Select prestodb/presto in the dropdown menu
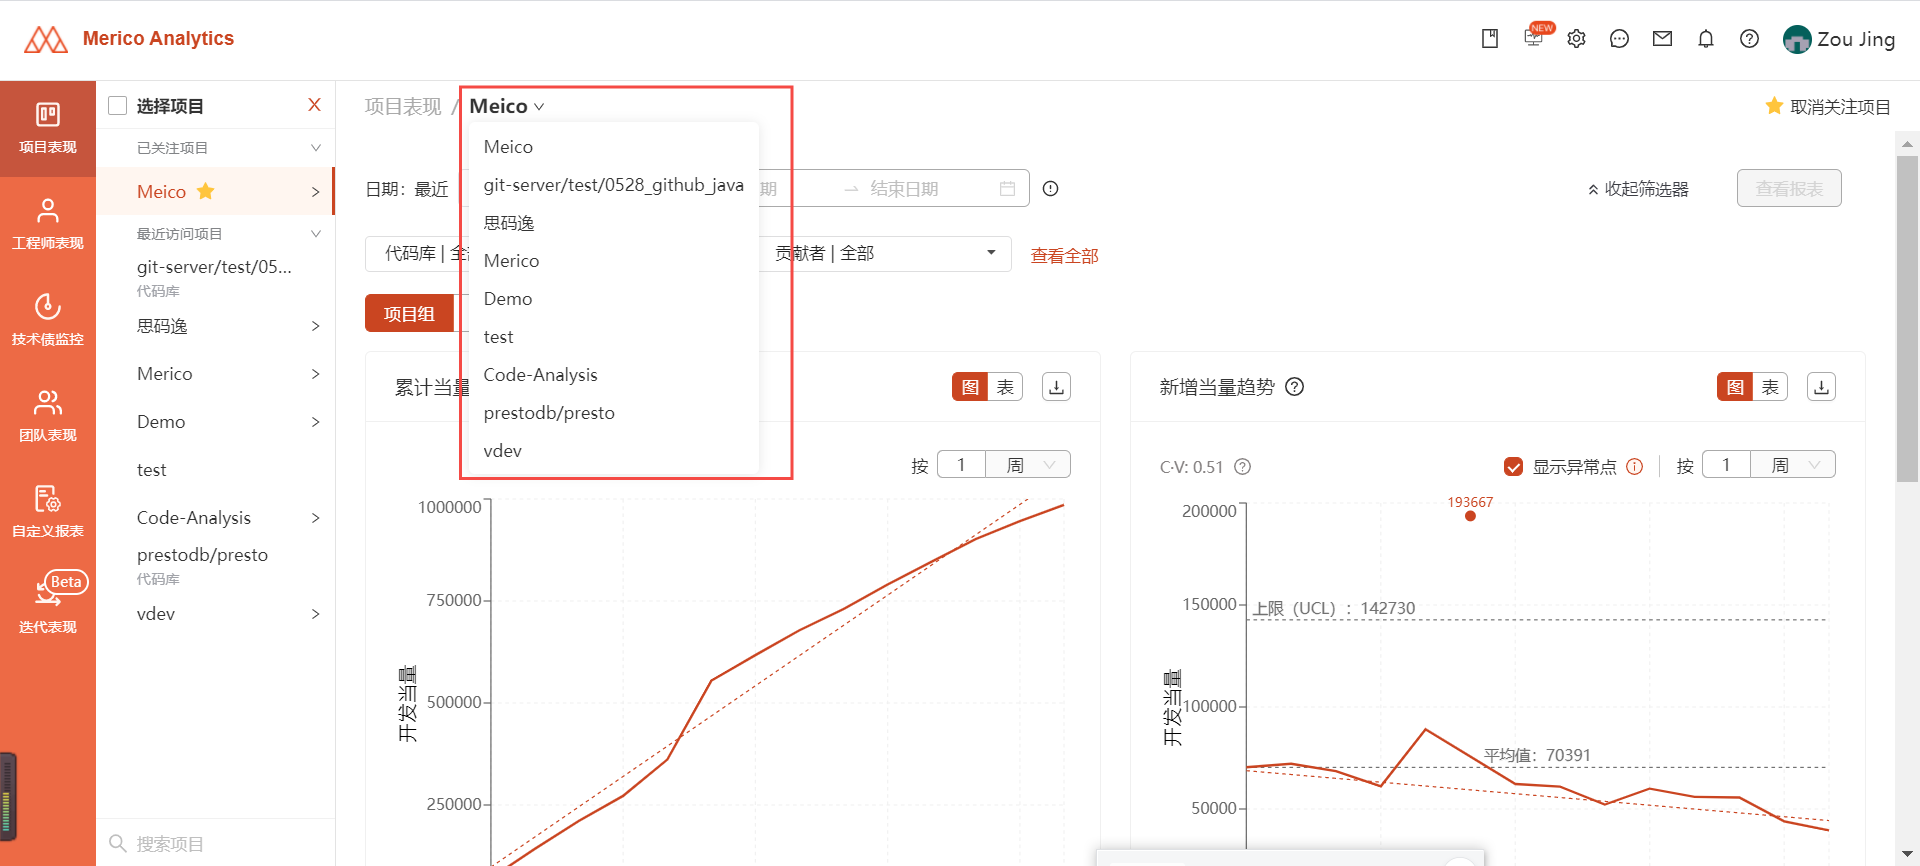This screenshot has width=1920, height=866. [x=613, y=413]
